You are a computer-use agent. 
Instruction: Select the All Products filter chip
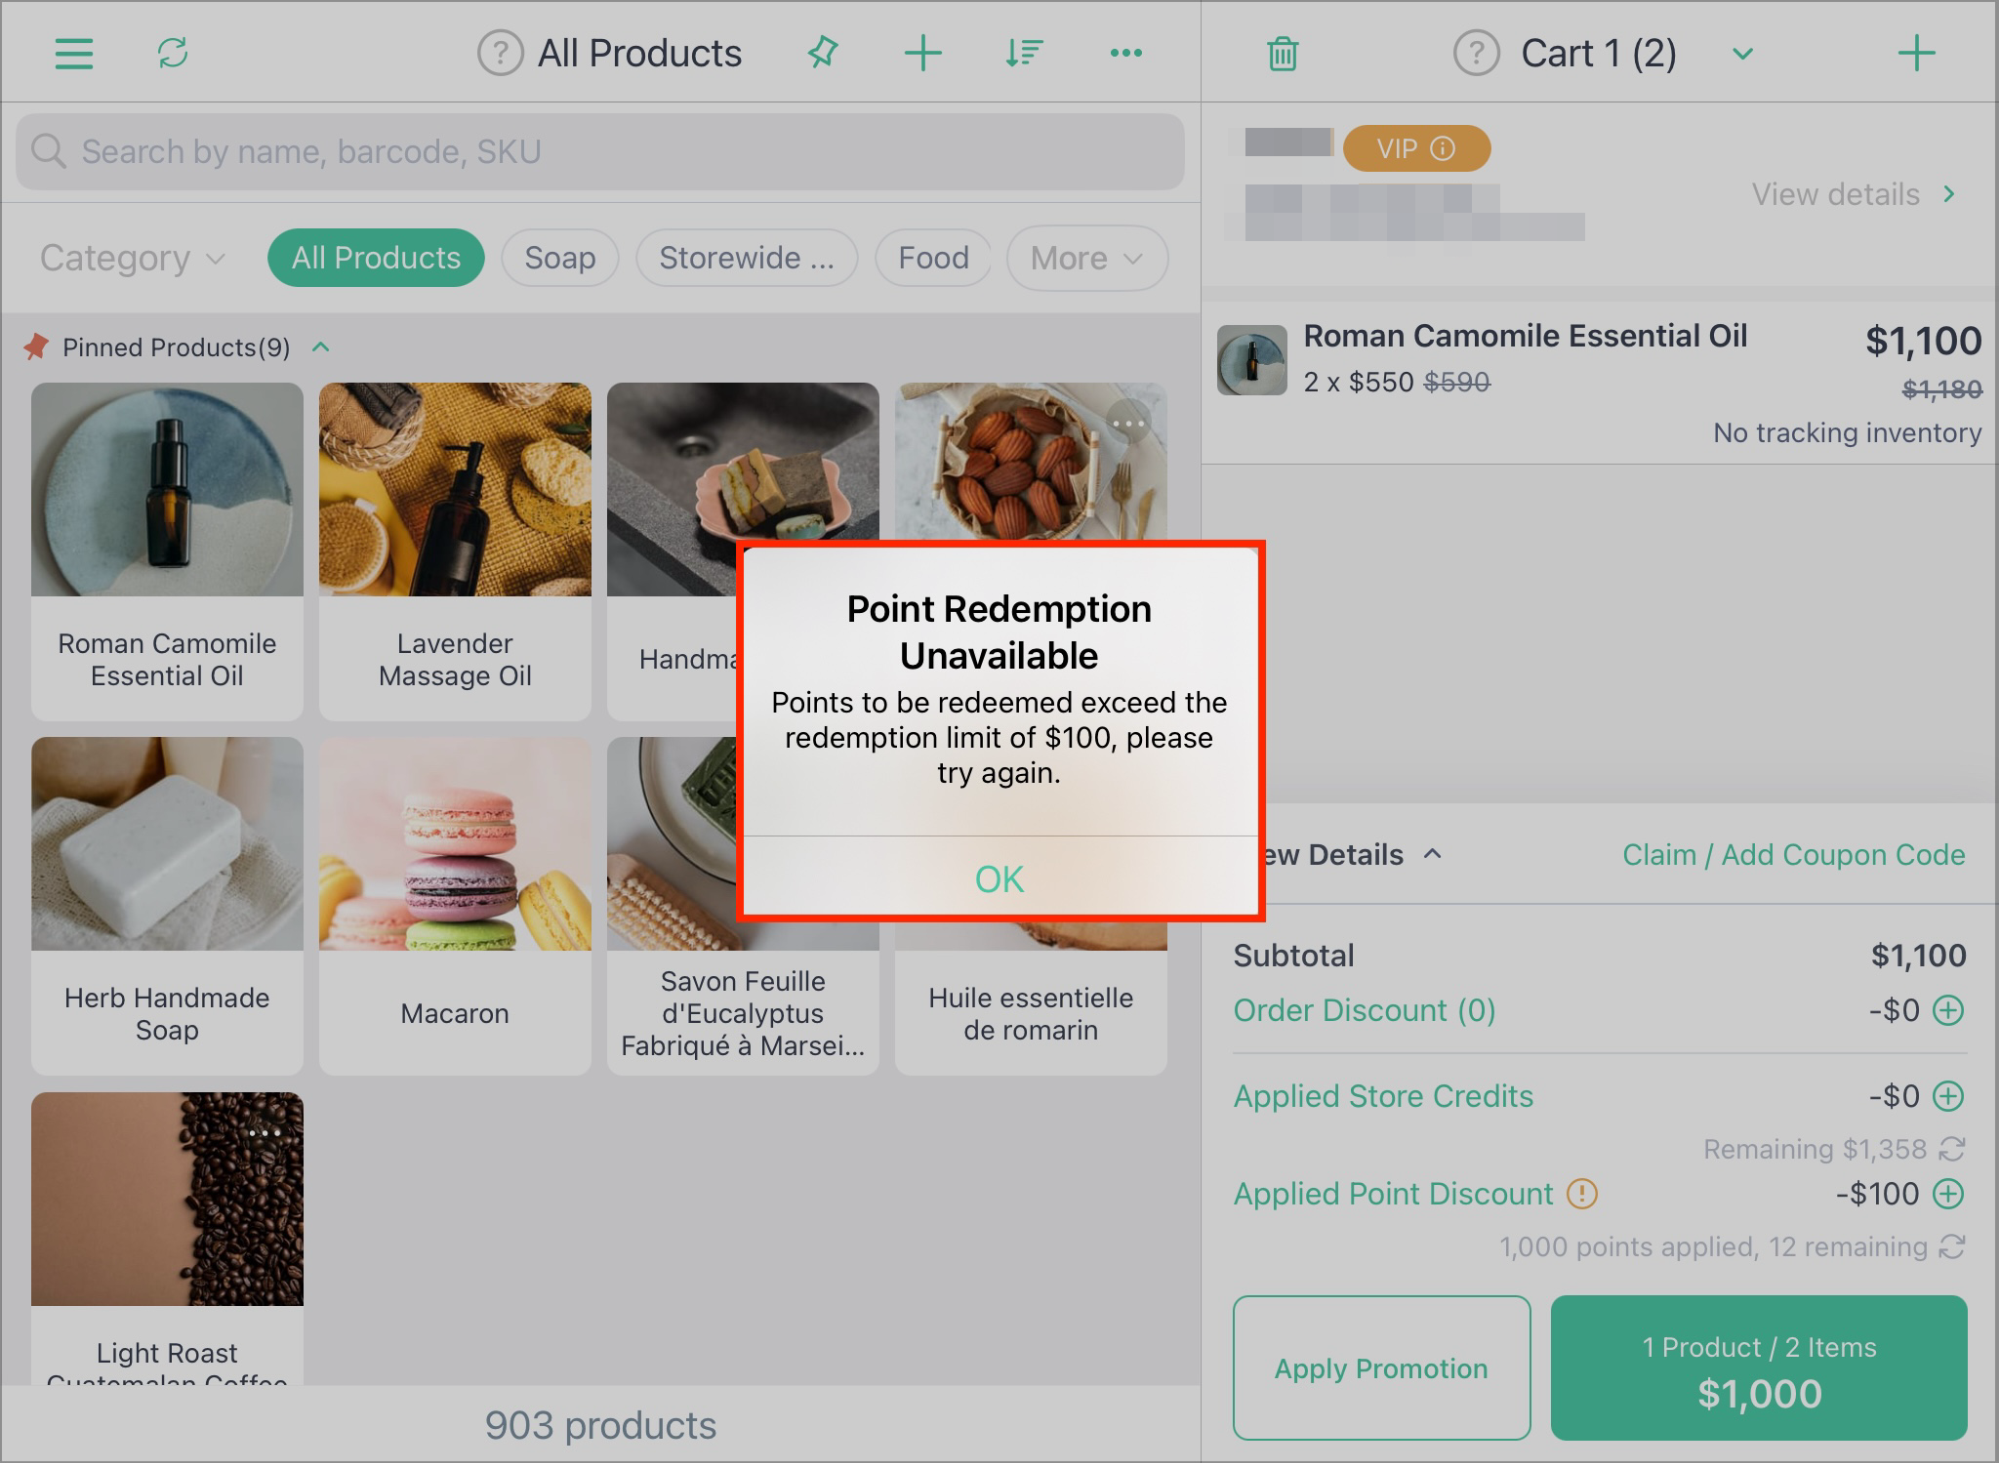click(376, 258)
